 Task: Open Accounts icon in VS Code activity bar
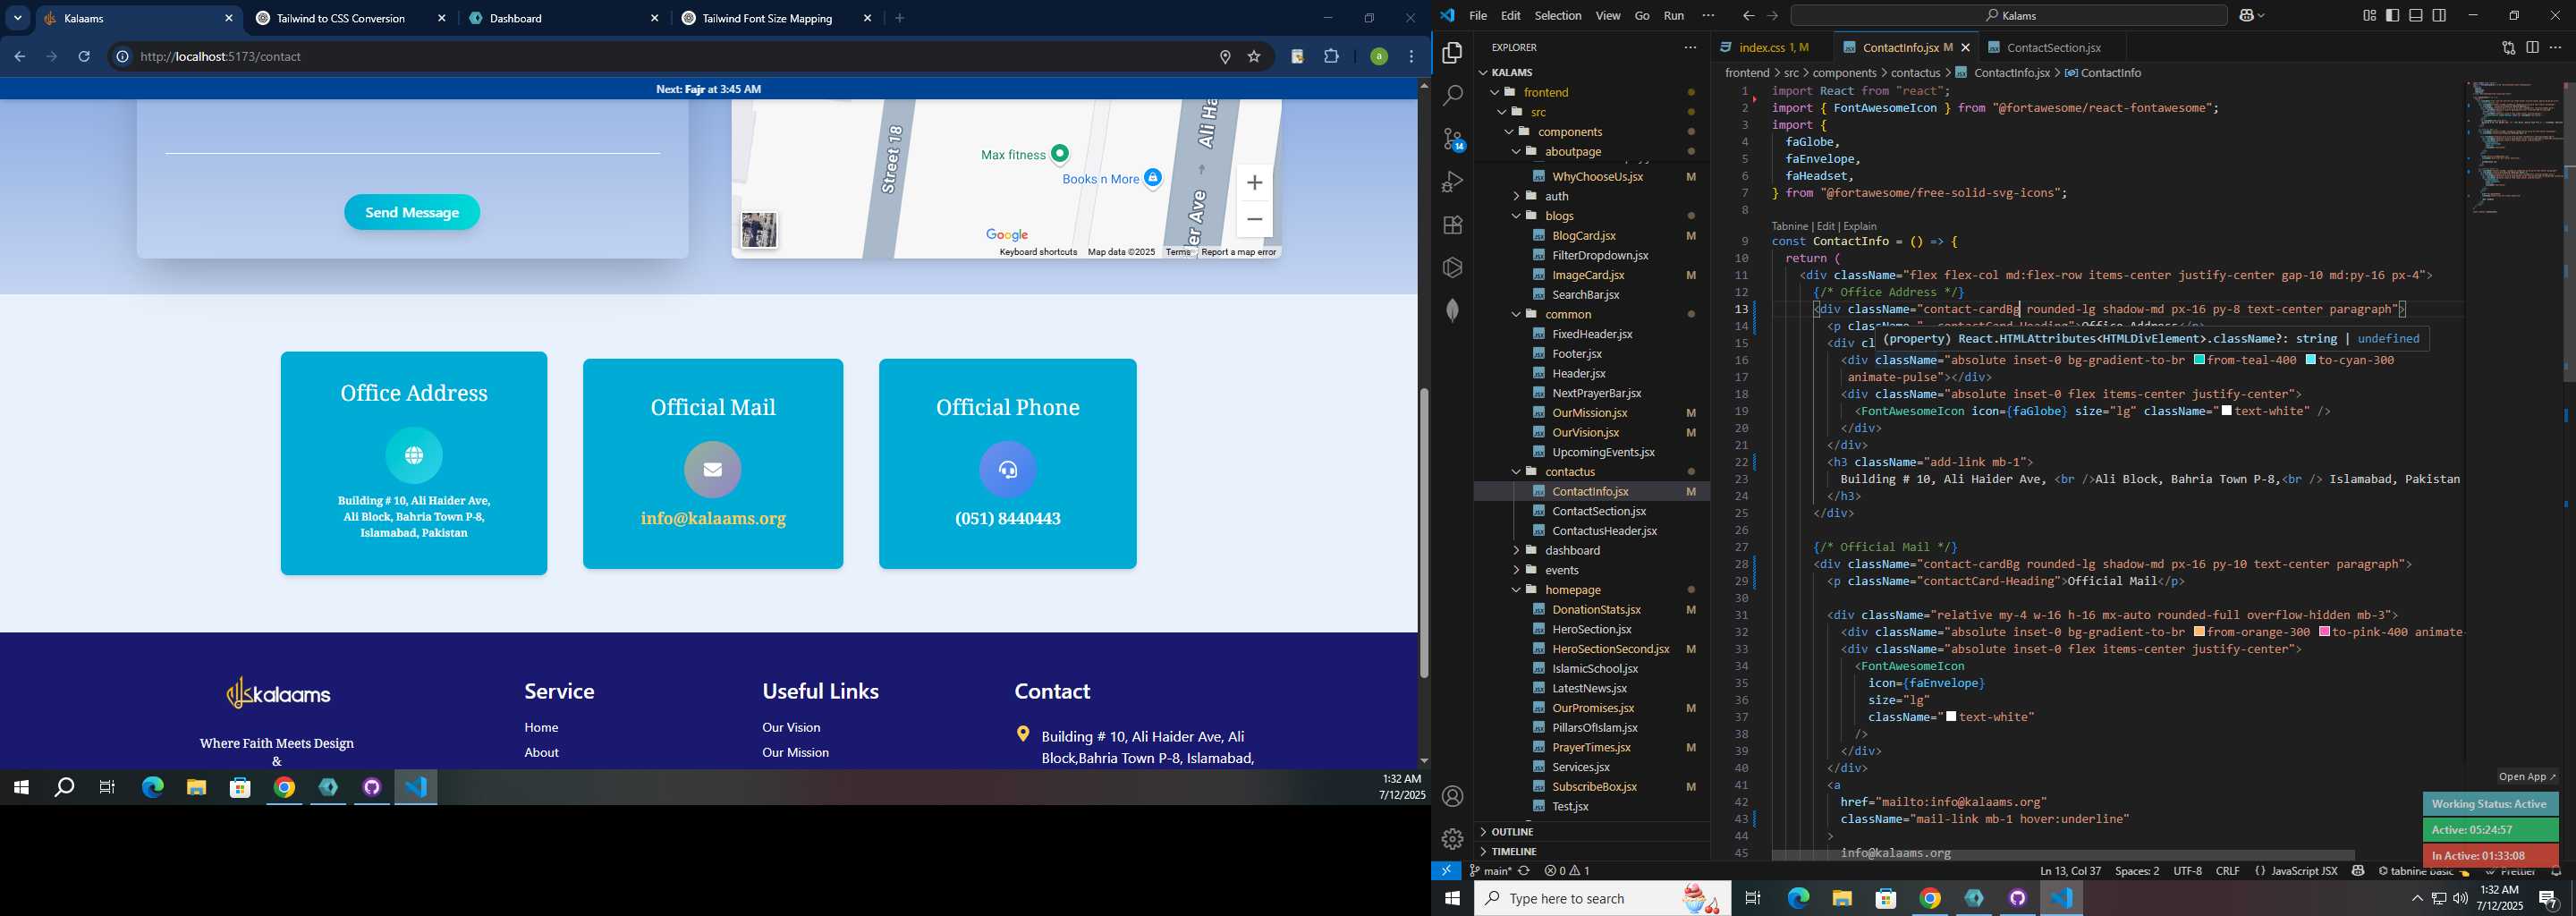coord(1452,796)
